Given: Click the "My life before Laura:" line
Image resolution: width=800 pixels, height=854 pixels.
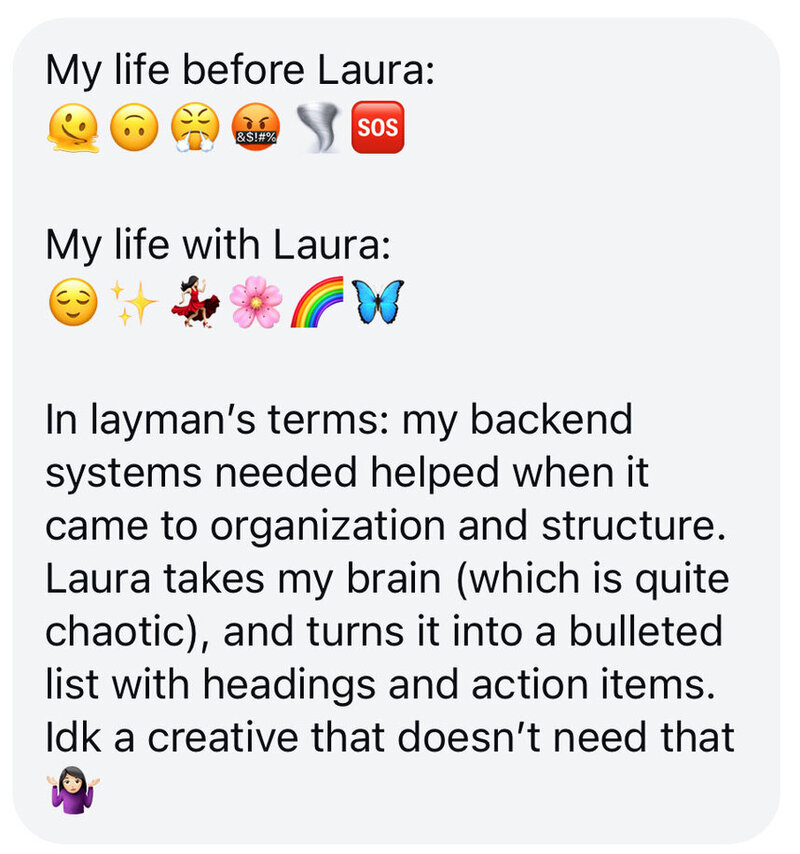Looking at the screenshot, I should [240, 71].
